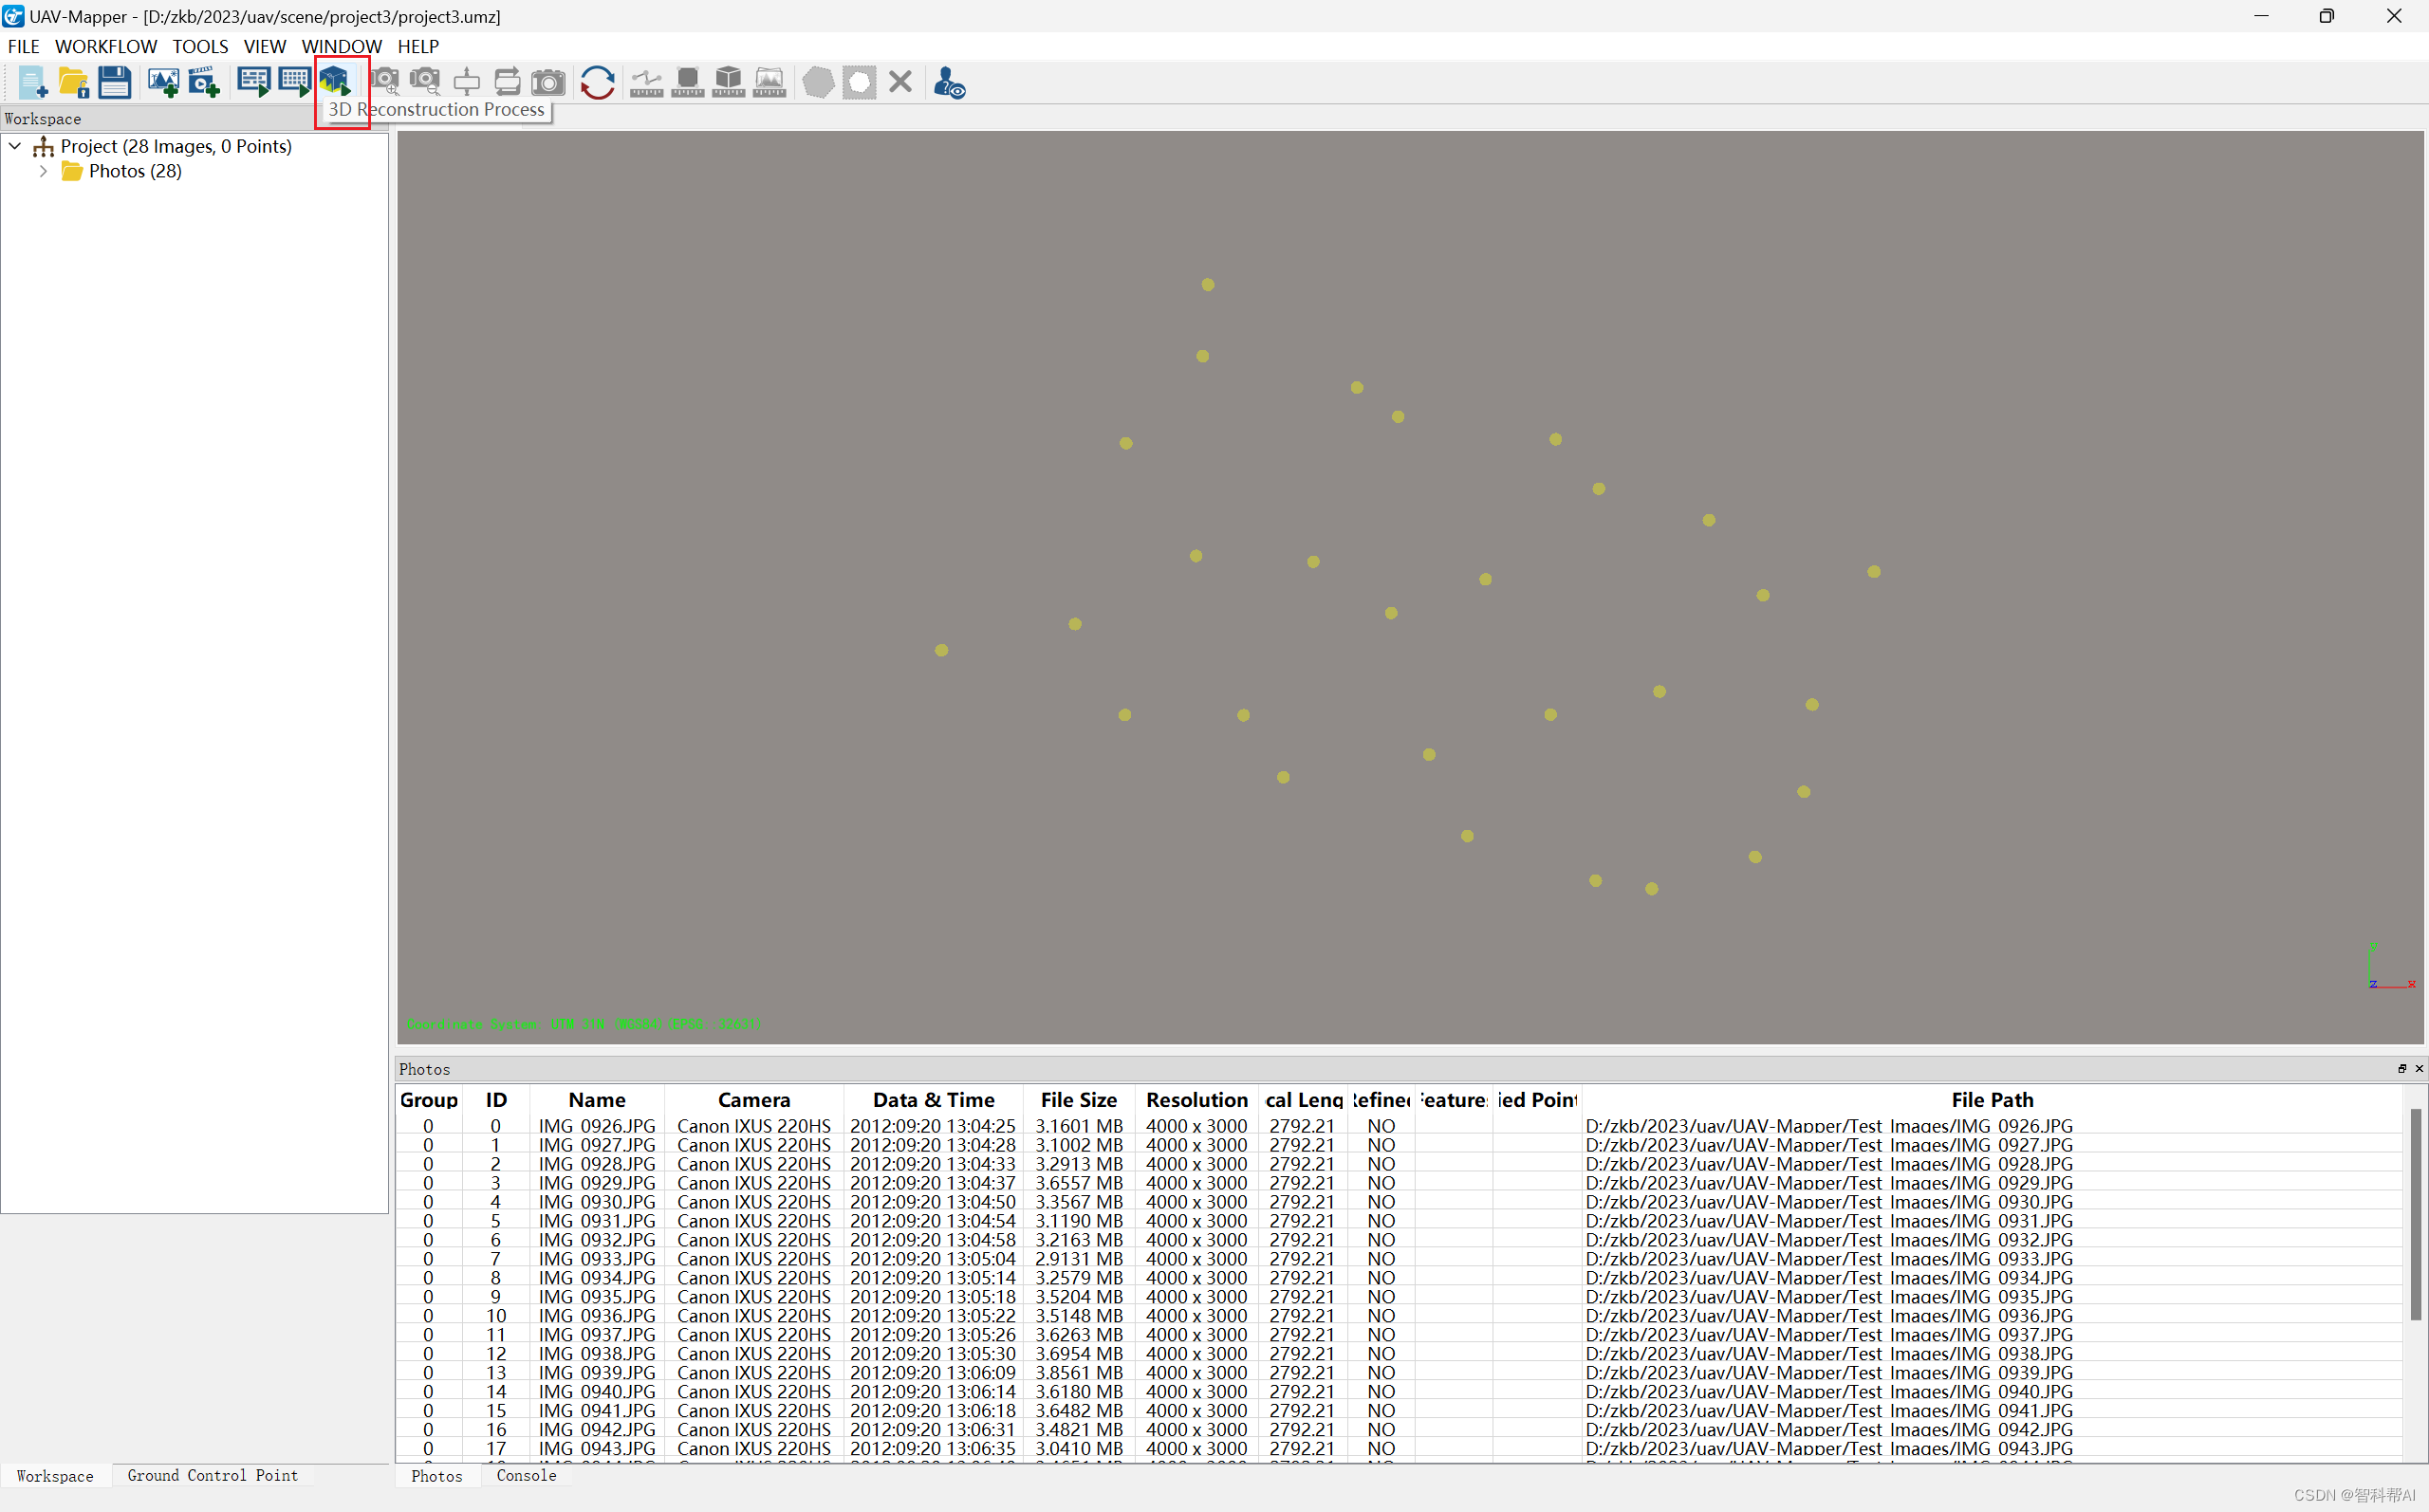2429x1512 pixels.
Task: Create a new project
Action: [x=32, y=82]
